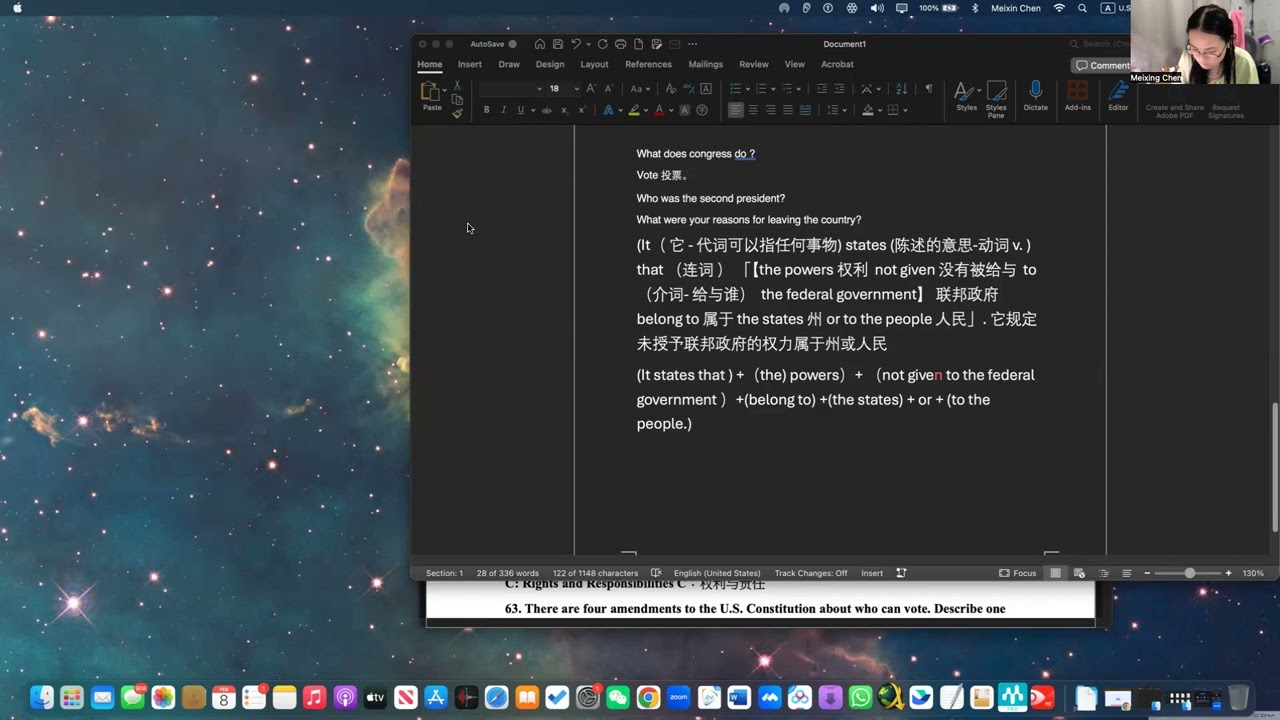Click the WeChat icon in Dock
The height and width of the screenshot is (720, 1280).
[x=618, y=697]
